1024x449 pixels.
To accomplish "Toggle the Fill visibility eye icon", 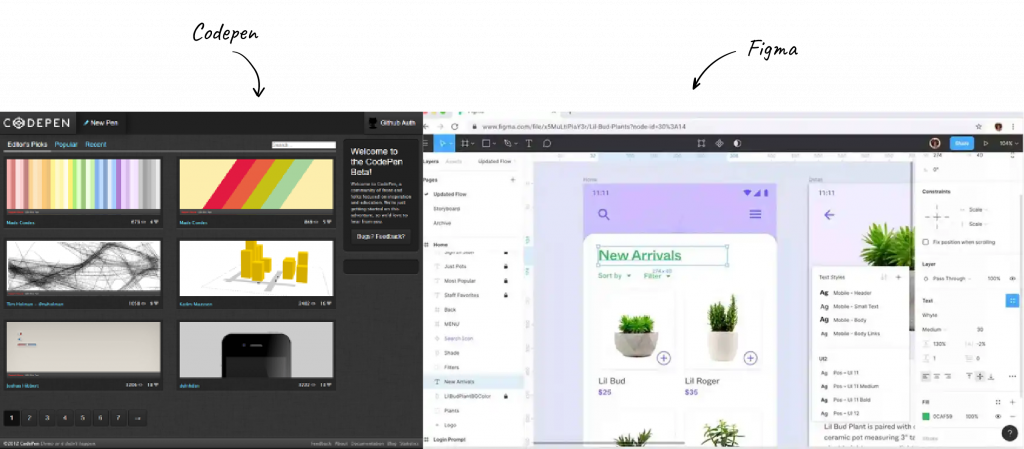I will [x=998, y=416].
